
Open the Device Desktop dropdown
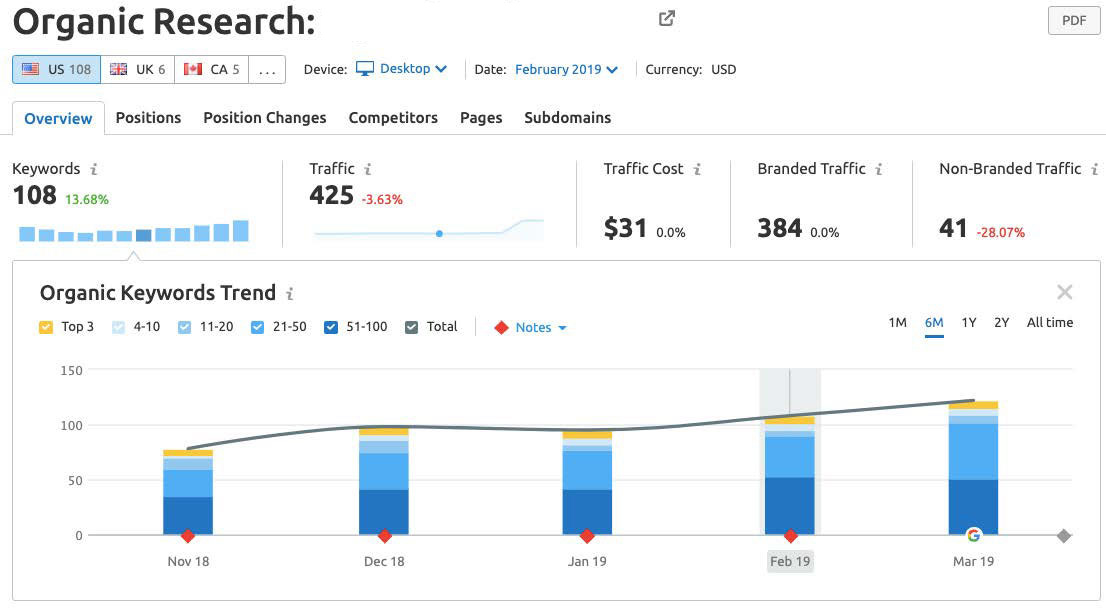(x=403, y=69)
